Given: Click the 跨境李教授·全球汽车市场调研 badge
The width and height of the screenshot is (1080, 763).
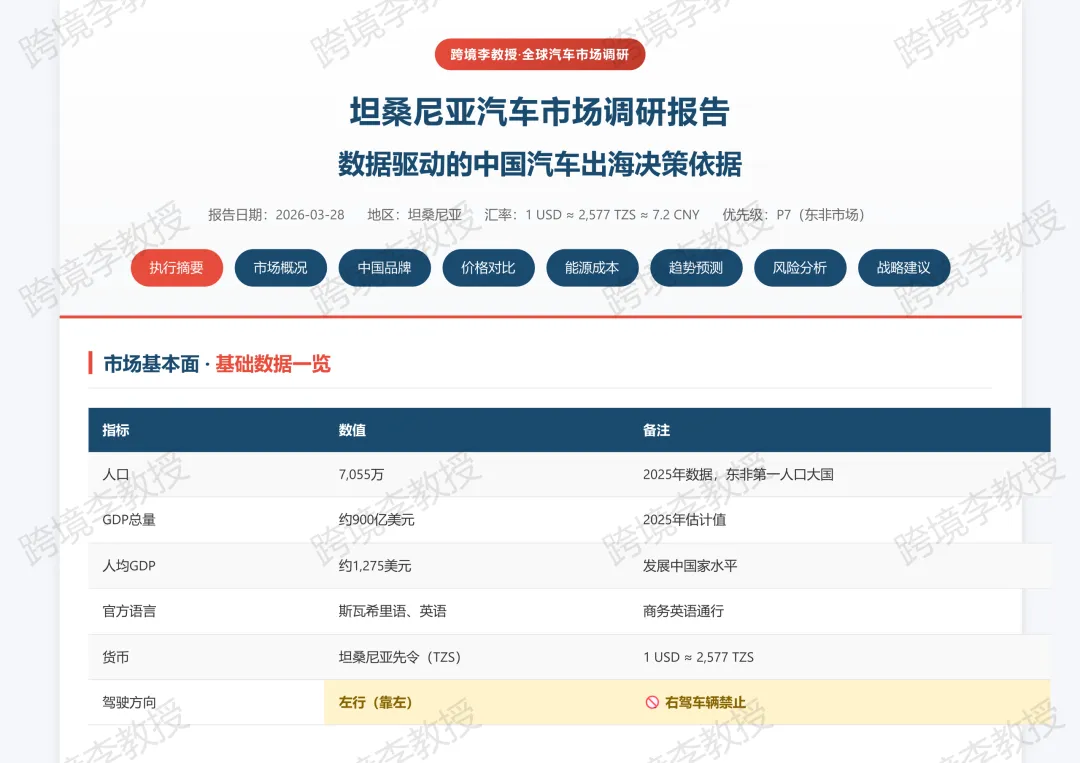Looking at the screenshot, I should [x=540, y=54].
